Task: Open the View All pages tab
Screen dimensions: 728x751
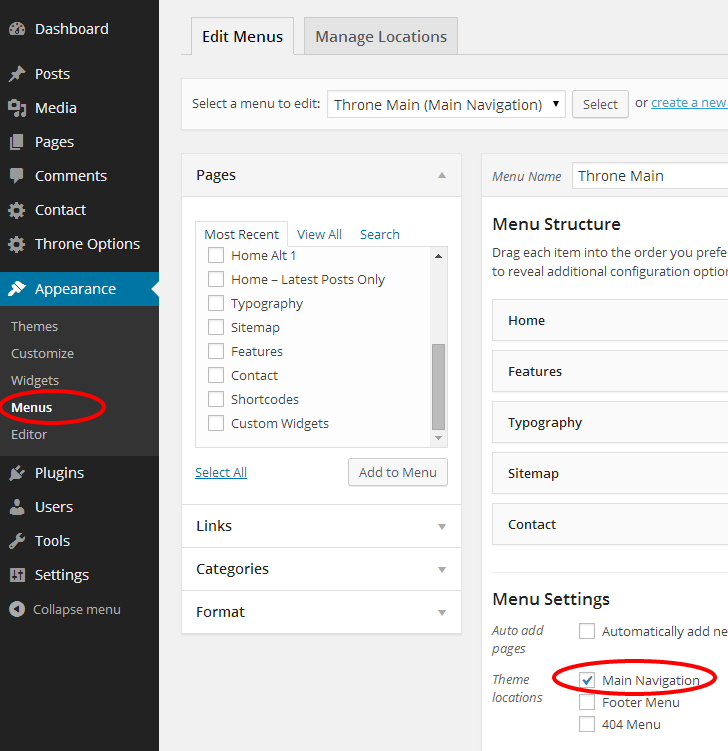Action: (319, 234)
